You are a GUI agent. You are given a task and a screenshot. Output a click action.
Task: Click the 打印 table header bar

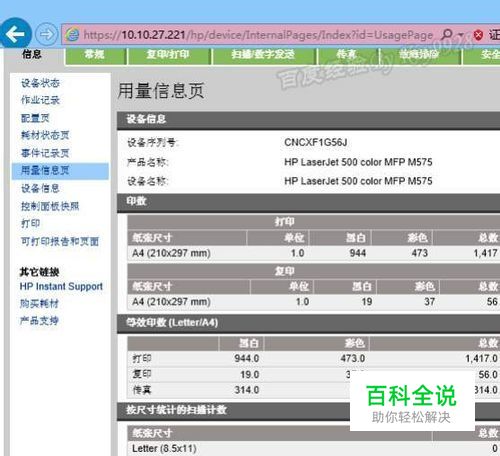point(313,222)
